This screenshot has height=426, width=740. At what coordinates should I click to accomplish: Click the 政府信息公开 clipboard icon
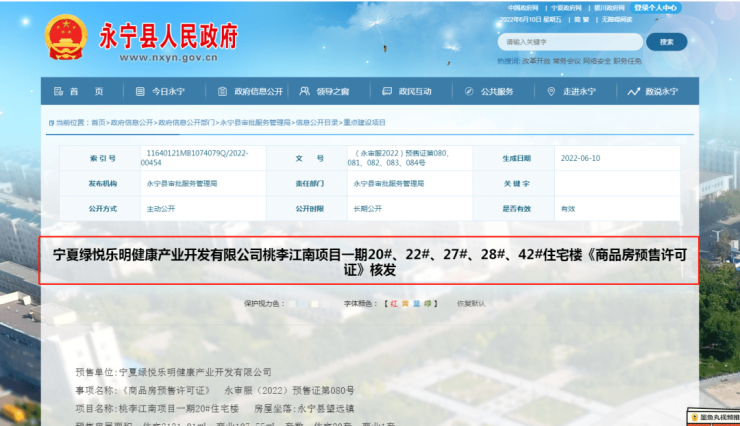[x=222, y=92]
